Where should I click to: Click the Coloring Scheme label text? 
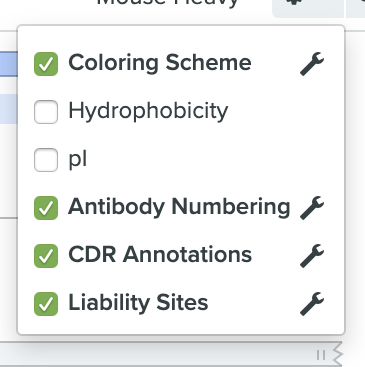click(x=160, y=63)
